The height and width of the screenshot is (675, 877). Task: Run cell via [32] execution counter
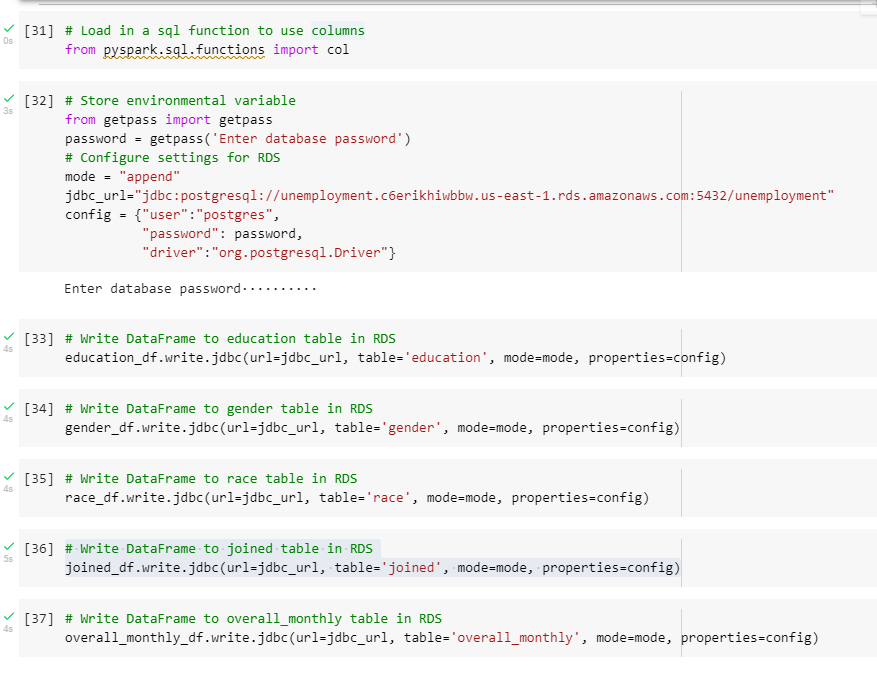click(x=39, y=101)
